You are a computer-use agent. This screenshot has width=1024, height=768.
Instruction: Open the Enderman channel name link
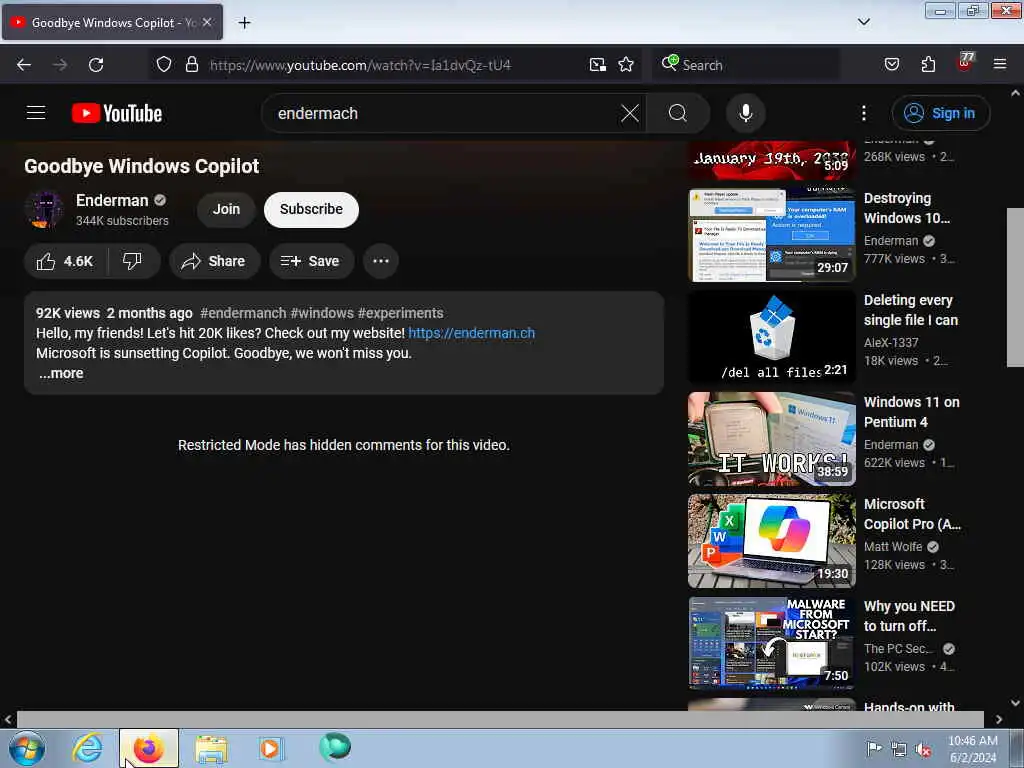(112, 200)
